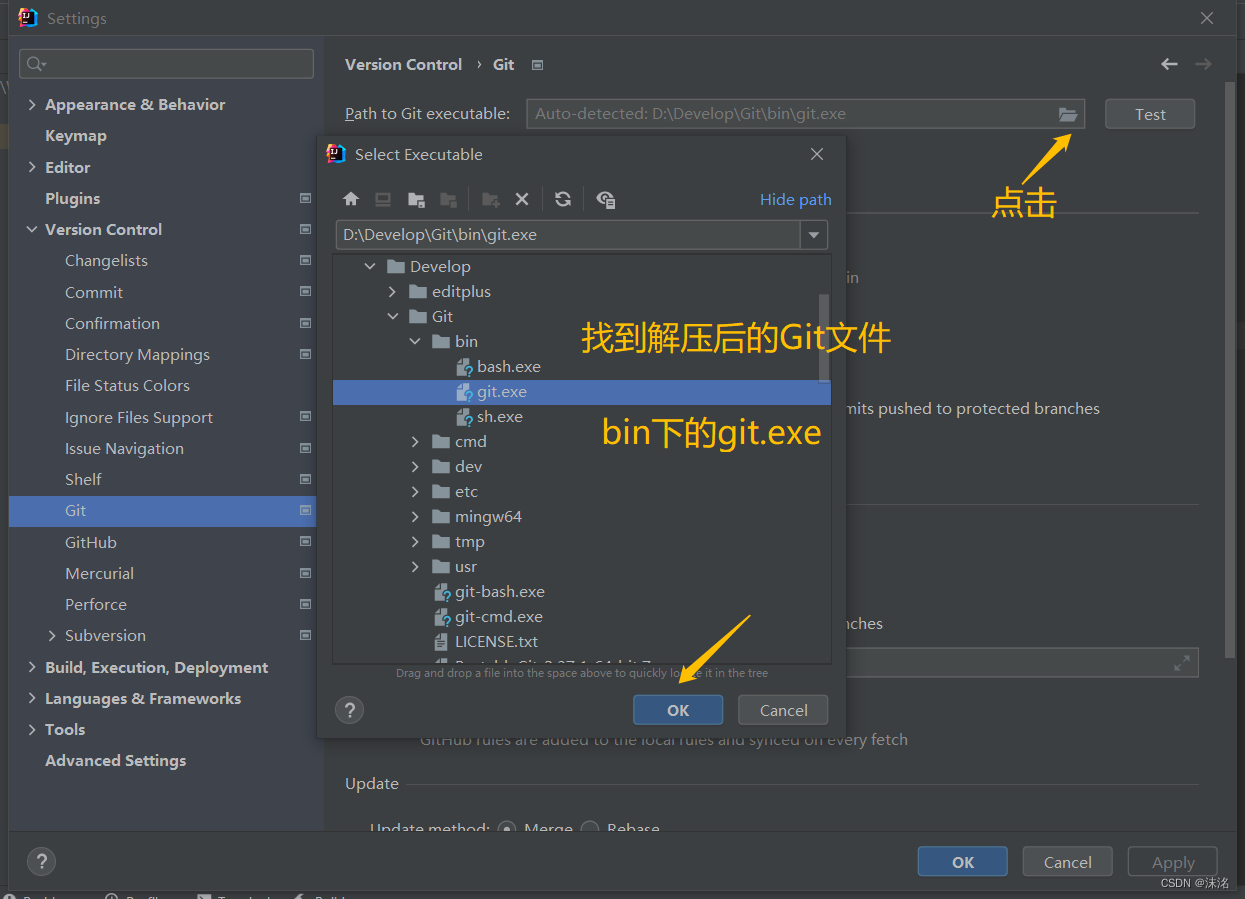This screenshot has height=899, width=1245.
Task: Select git-bash.exe in the tree
Action: pyautogui.click(x=499, y=591)
